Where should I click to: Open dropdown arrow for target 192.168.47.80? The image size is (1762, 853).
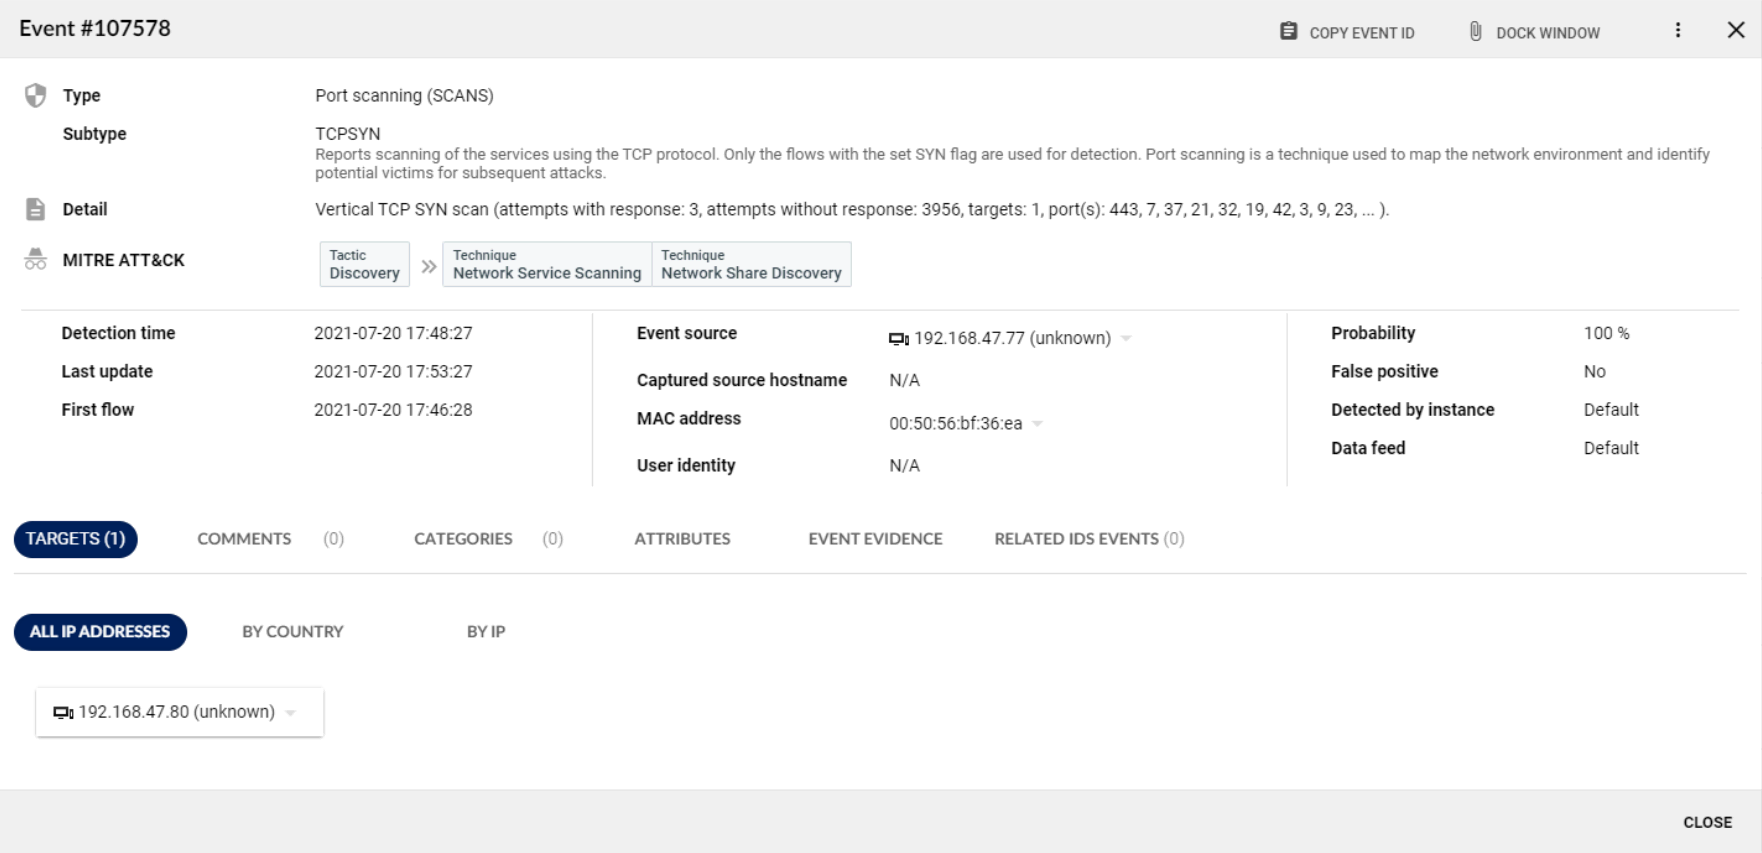pyautogui.click(x=291, y=713)
